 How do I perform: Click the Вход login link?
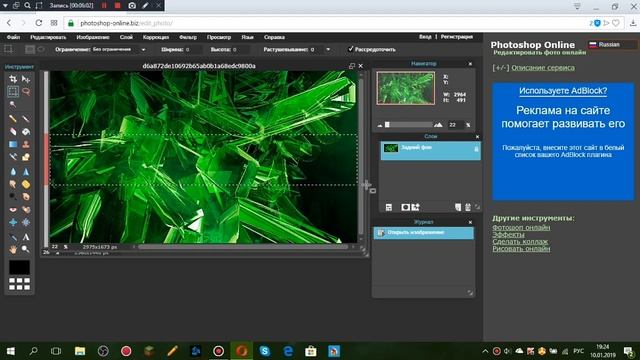point(425,37)
